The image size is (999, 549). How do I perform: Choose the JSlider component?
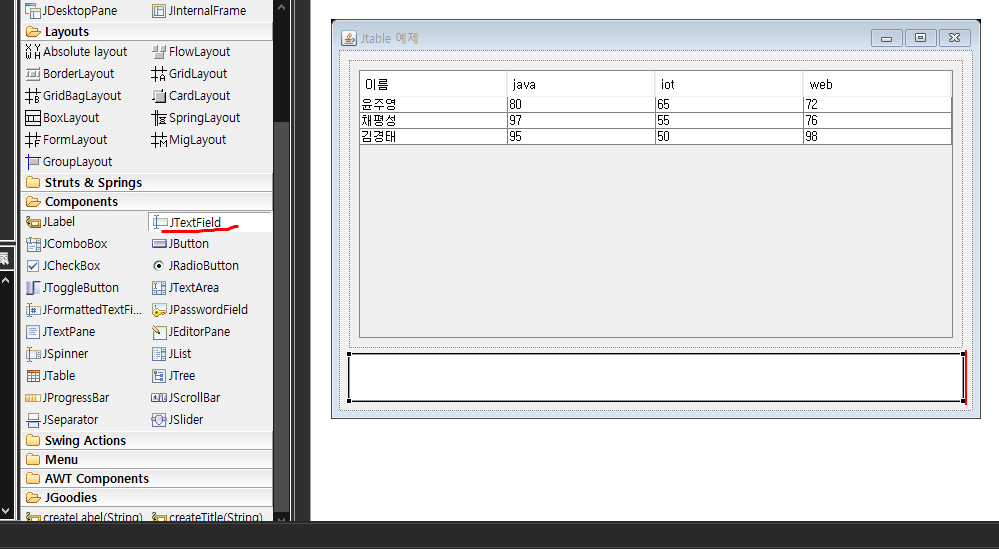click(x=177, y=420)
